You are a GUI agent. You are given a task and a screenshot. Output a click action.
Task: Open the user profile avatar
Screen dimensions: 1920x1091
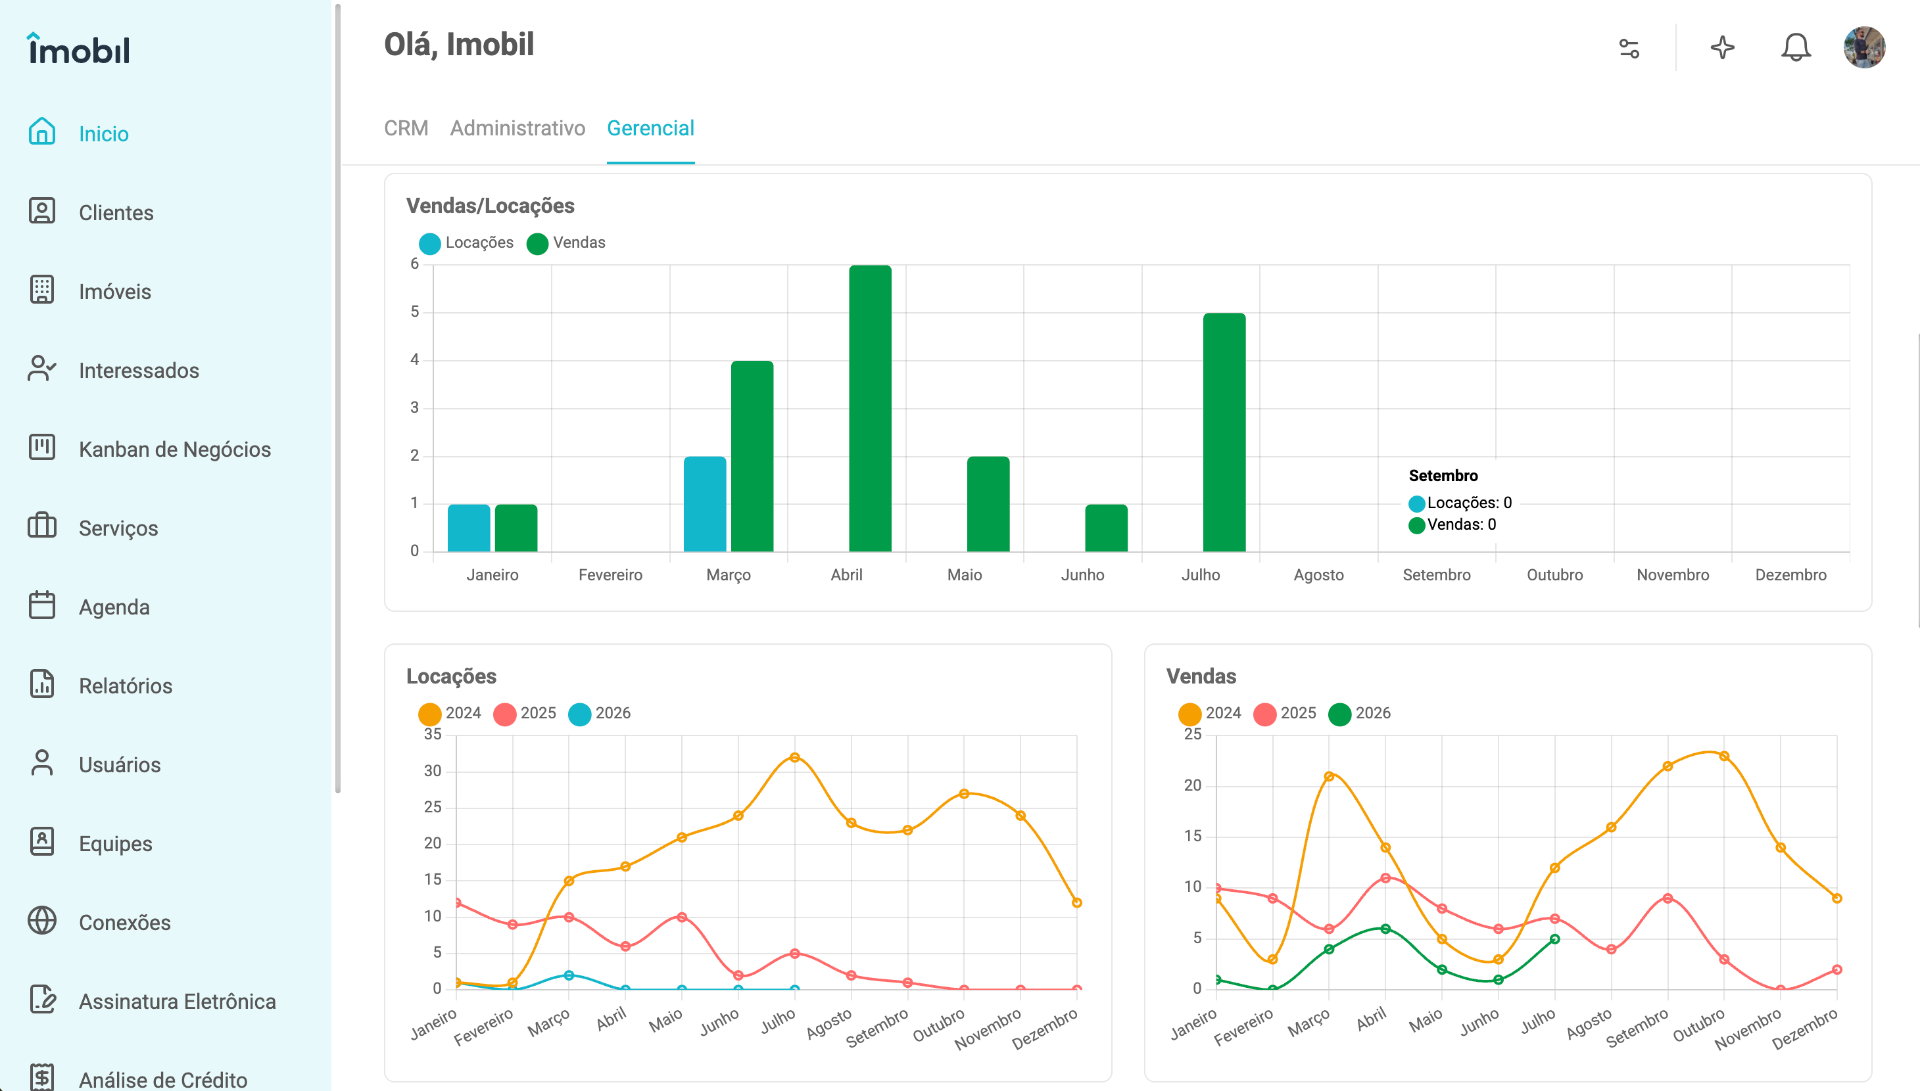tap(1864, 48)
